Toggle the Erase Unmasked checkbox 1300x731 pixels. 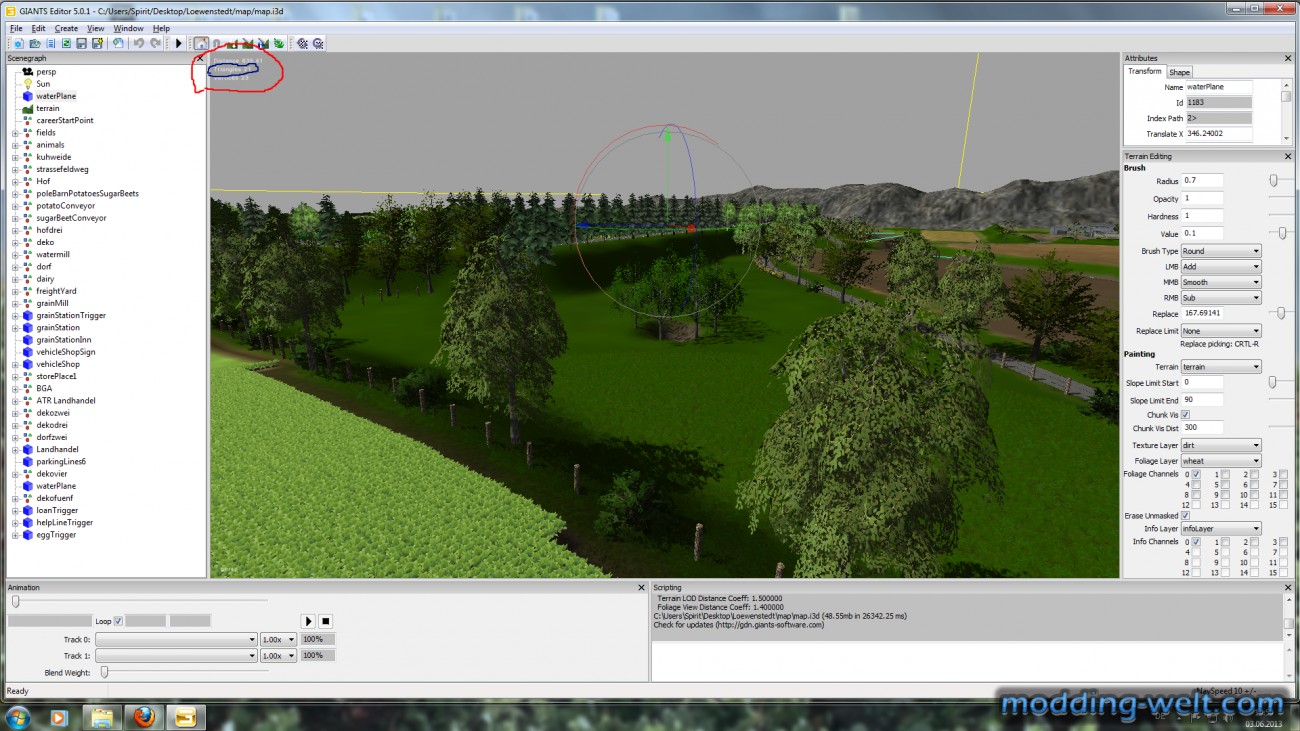point(1185,516)
